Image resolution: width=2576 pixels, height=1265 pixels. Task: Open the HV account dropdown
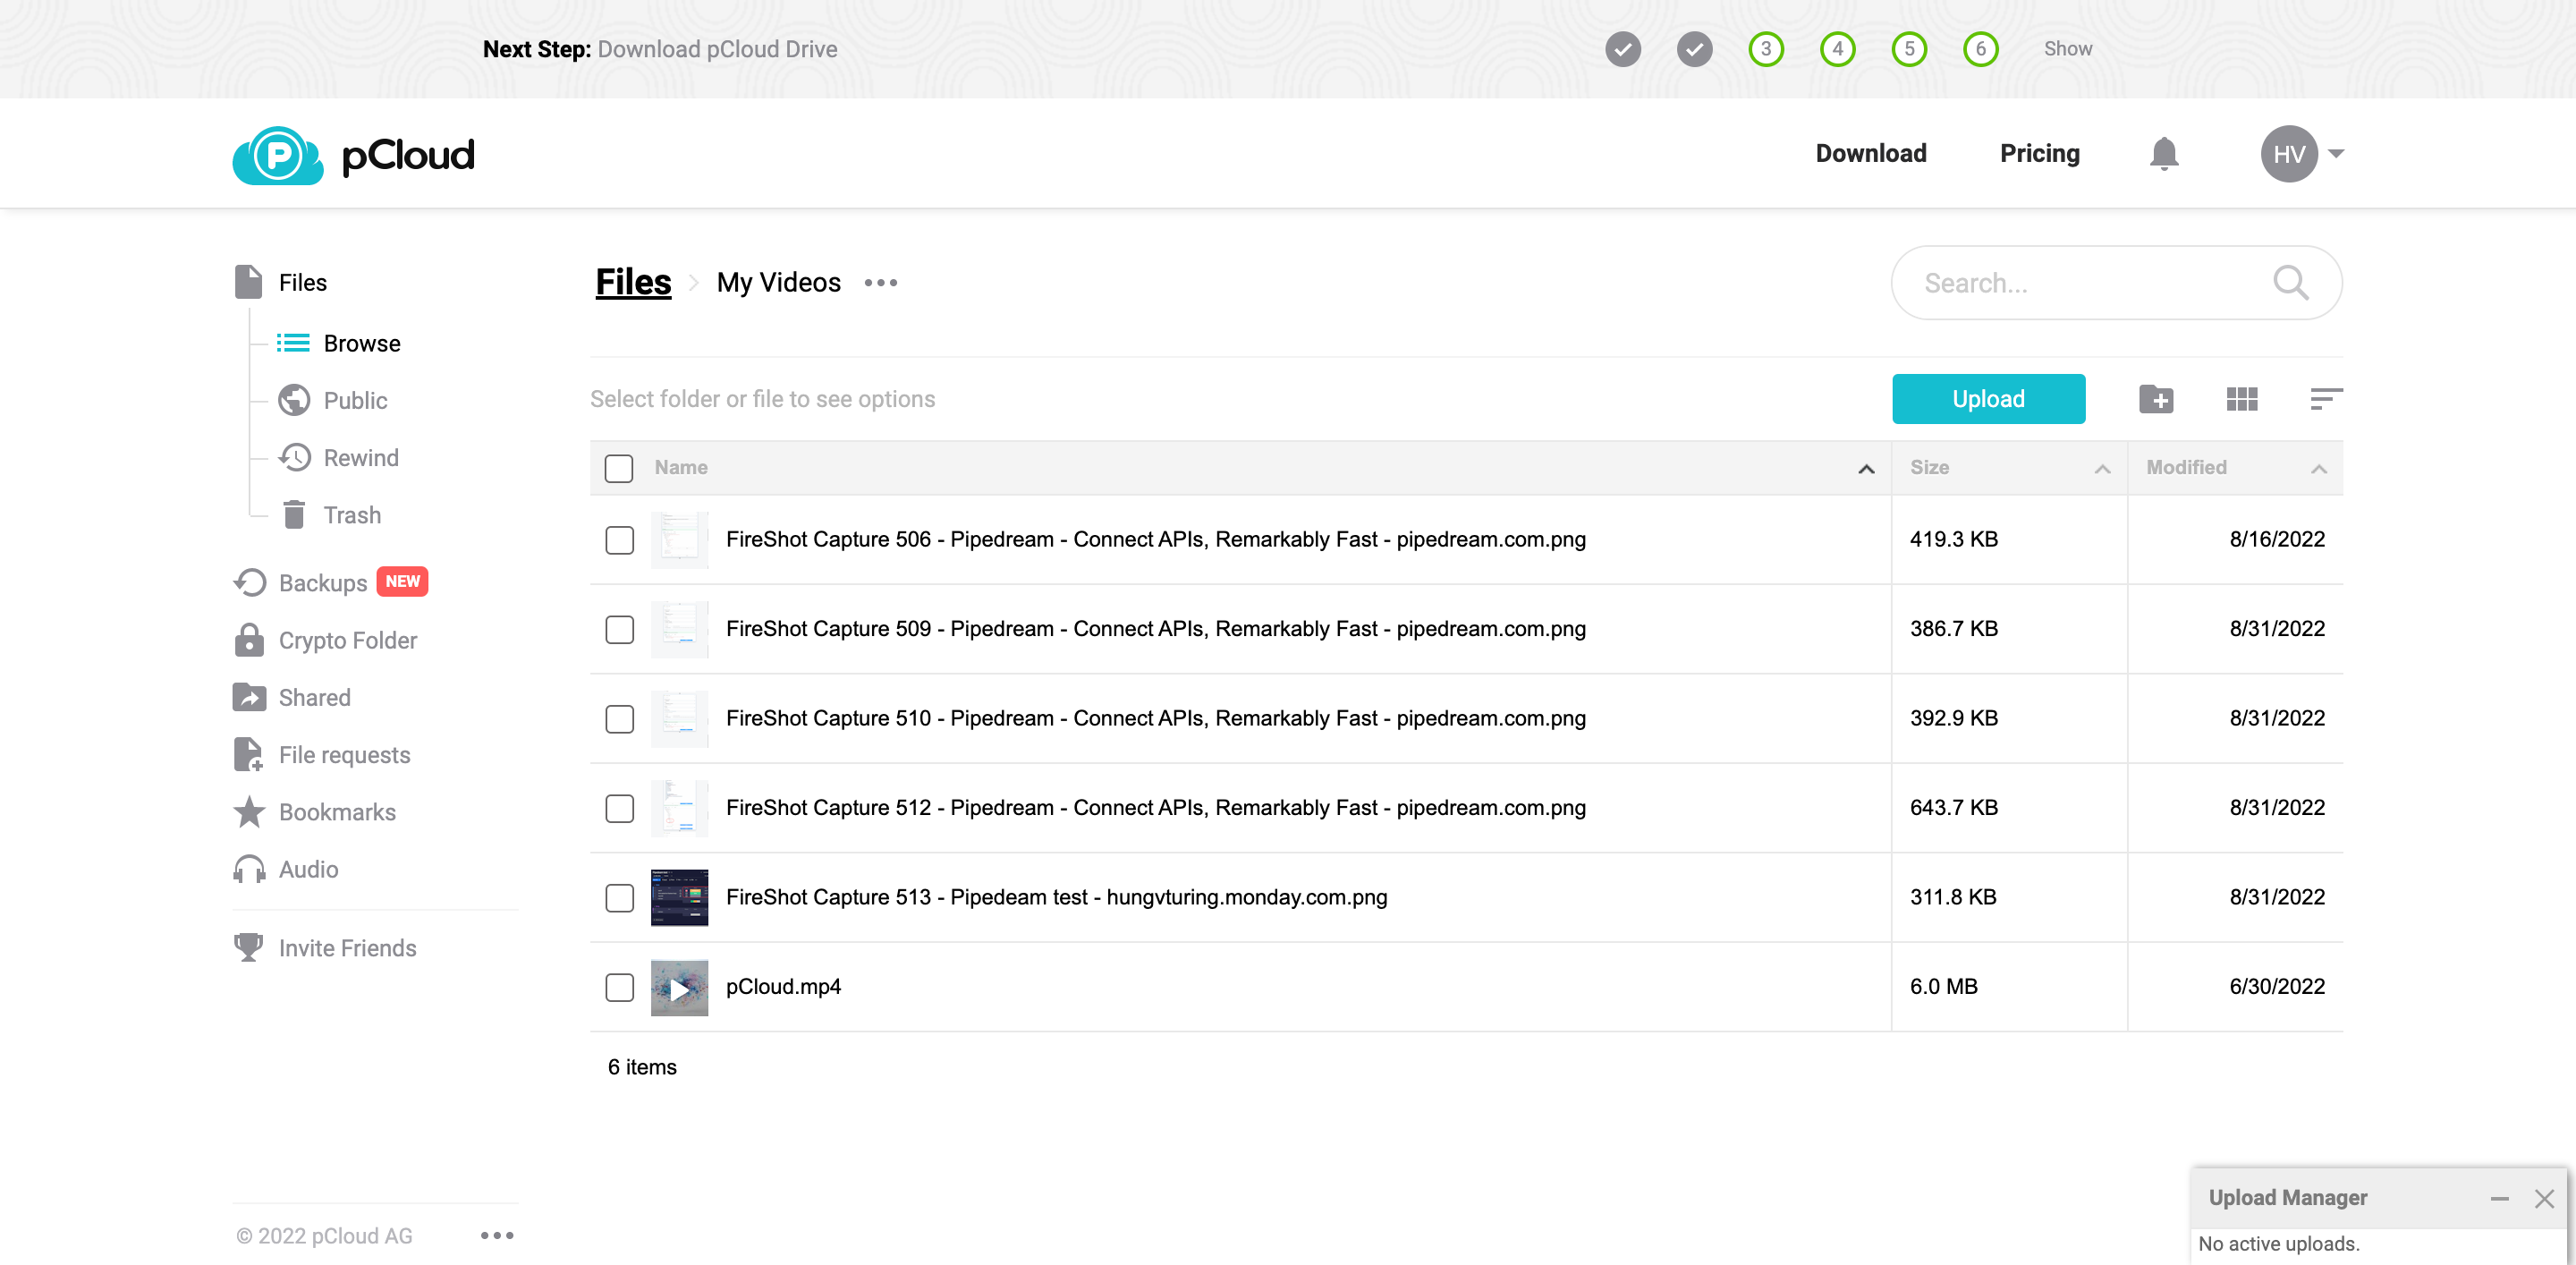[x=2301, y=153]
